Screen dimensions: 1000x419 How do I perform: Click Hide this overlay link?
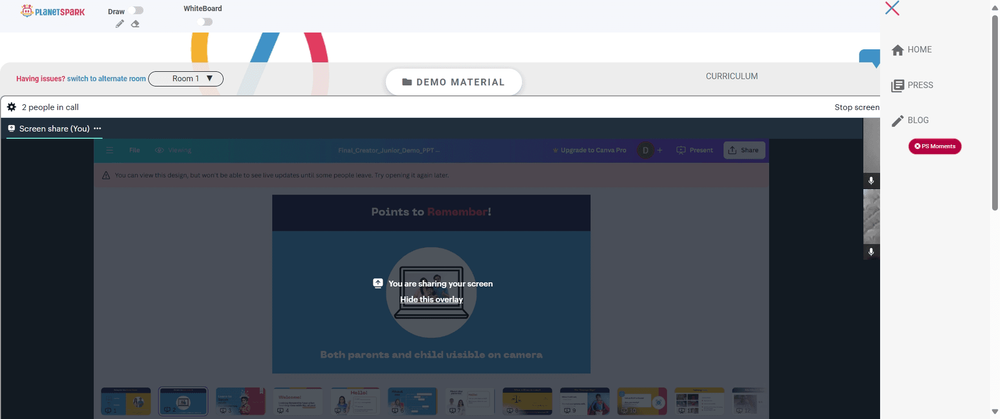(x=432, y=299)
